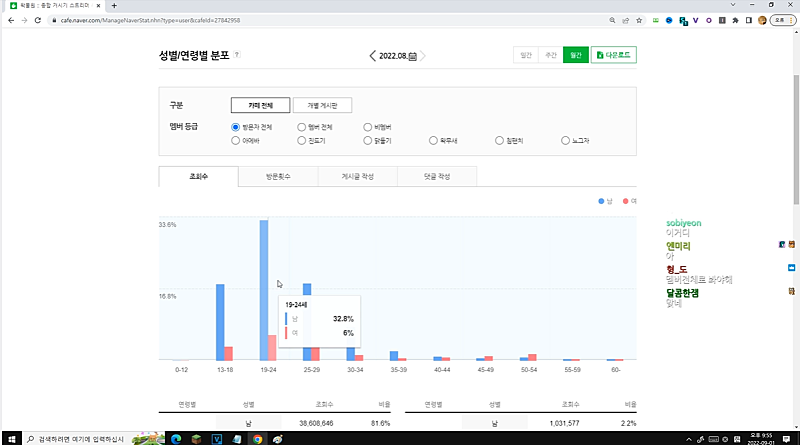Select the 개별 게시판 filter button
This screenshot has height=445, width=800.
322,105
